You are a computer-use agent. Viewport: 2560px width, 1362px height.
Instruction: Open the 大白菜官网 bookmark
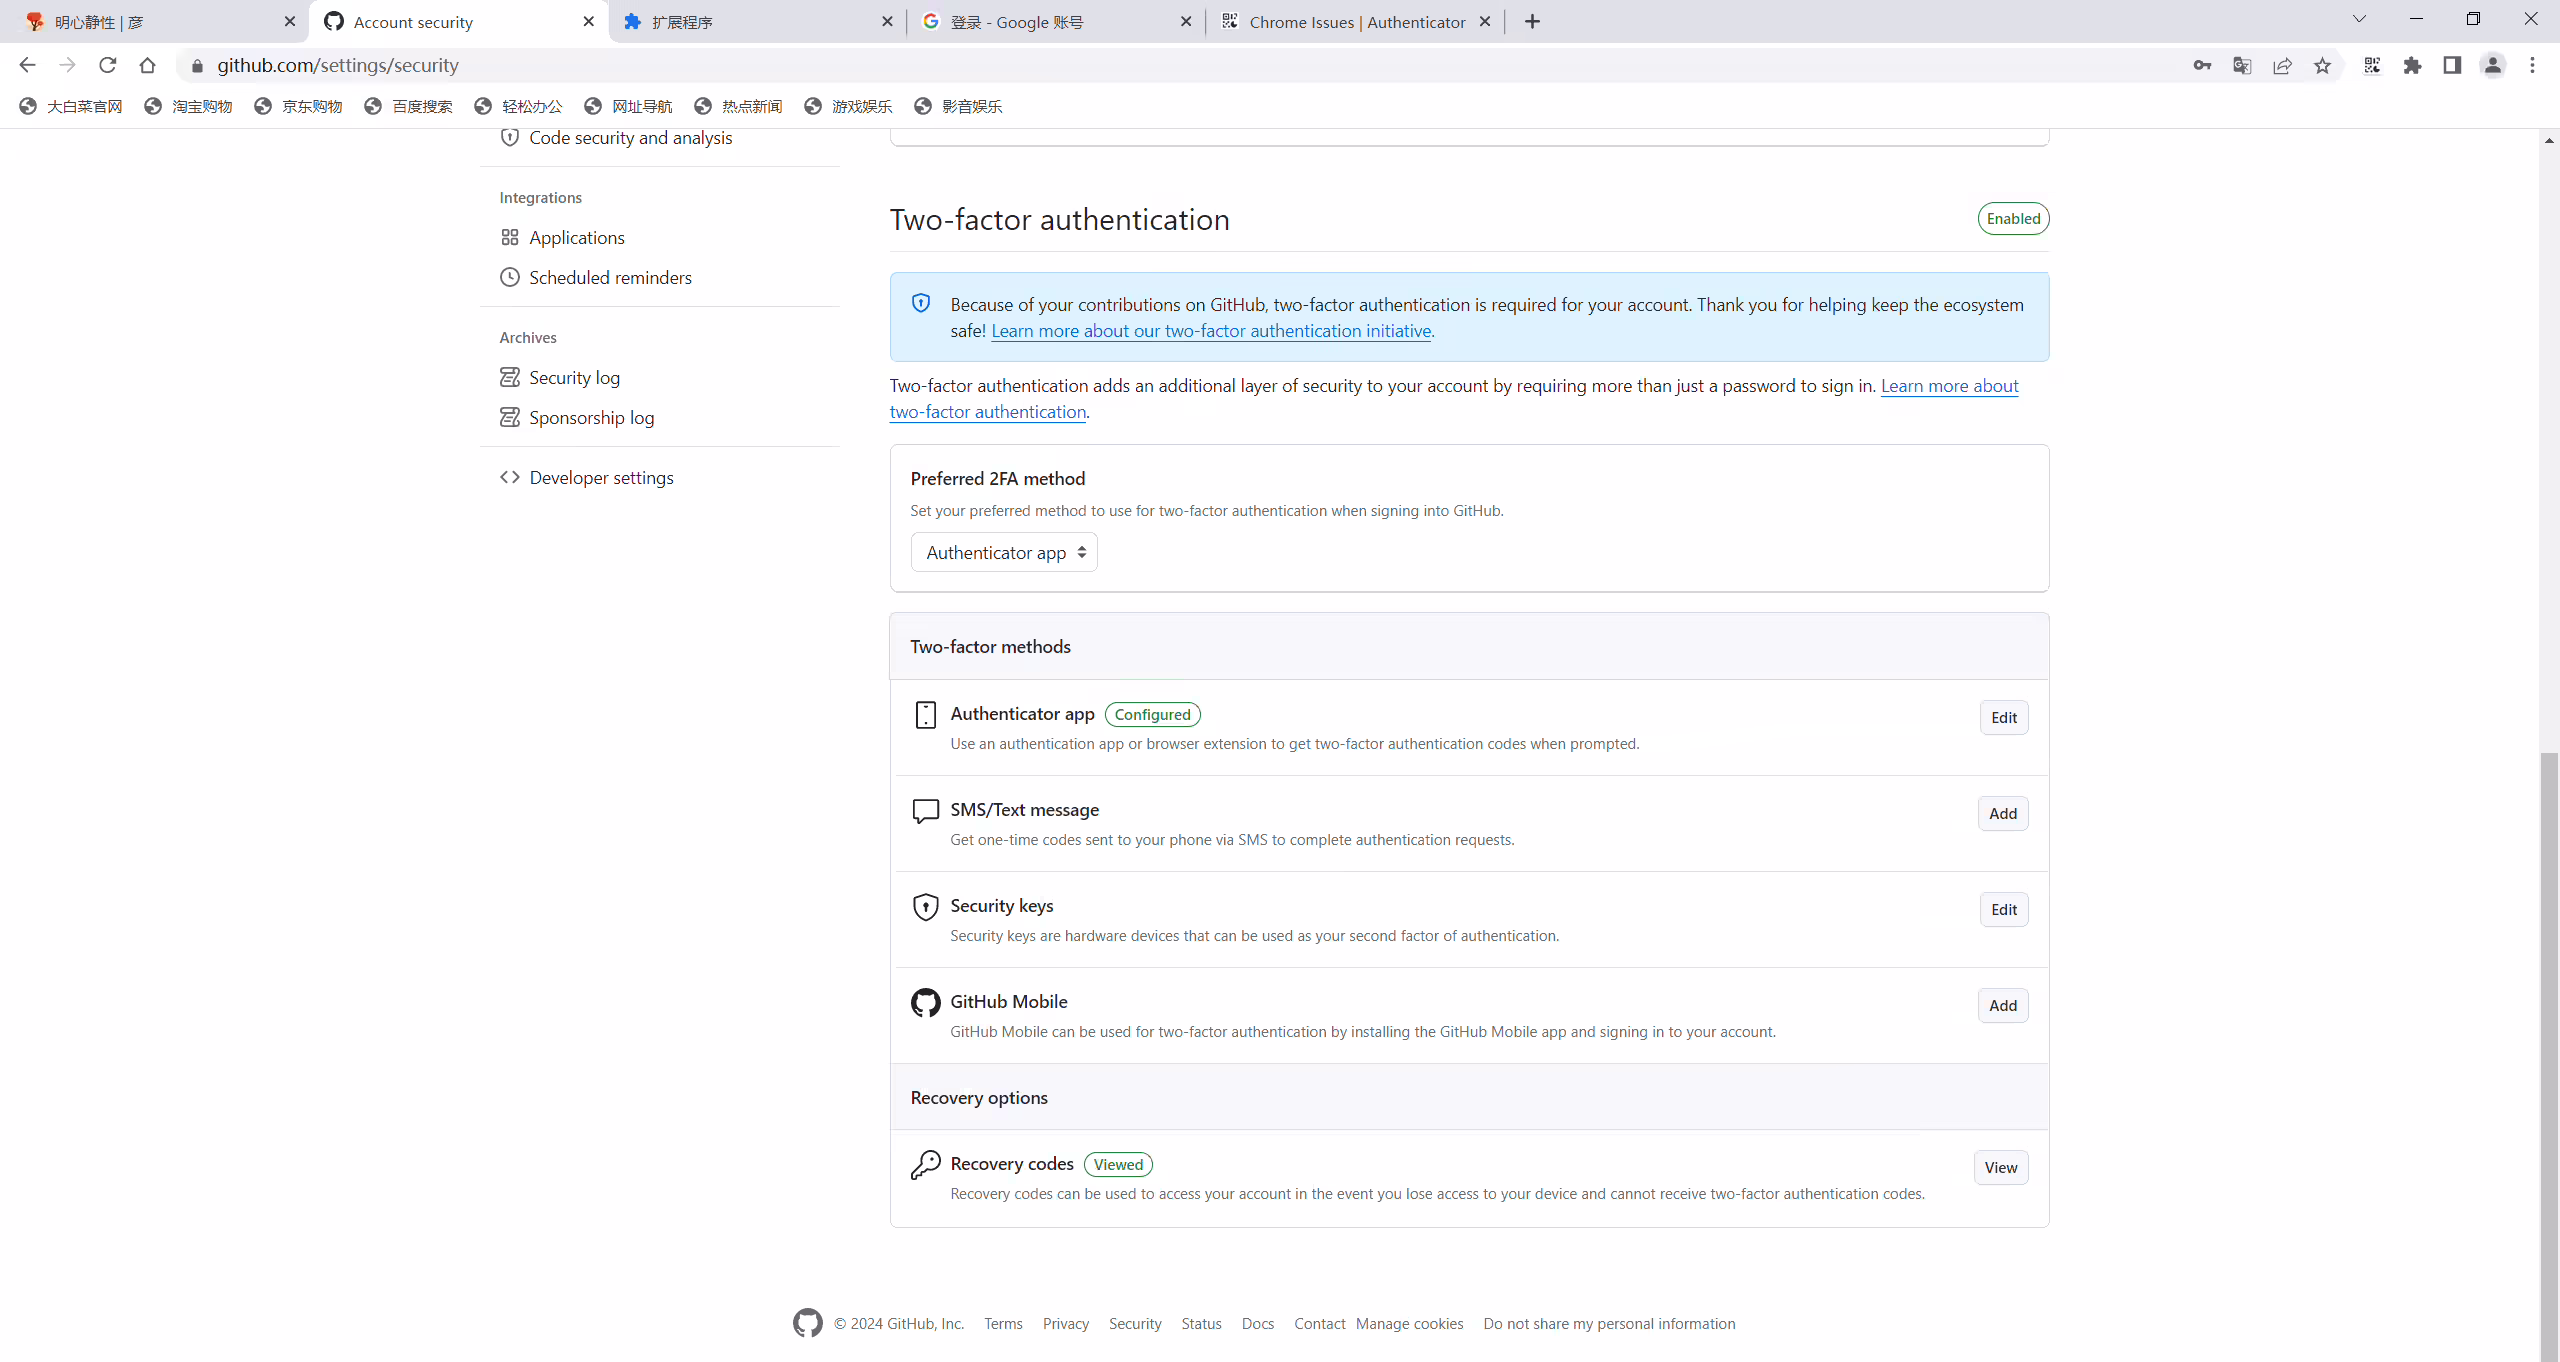tap(71, 106)
